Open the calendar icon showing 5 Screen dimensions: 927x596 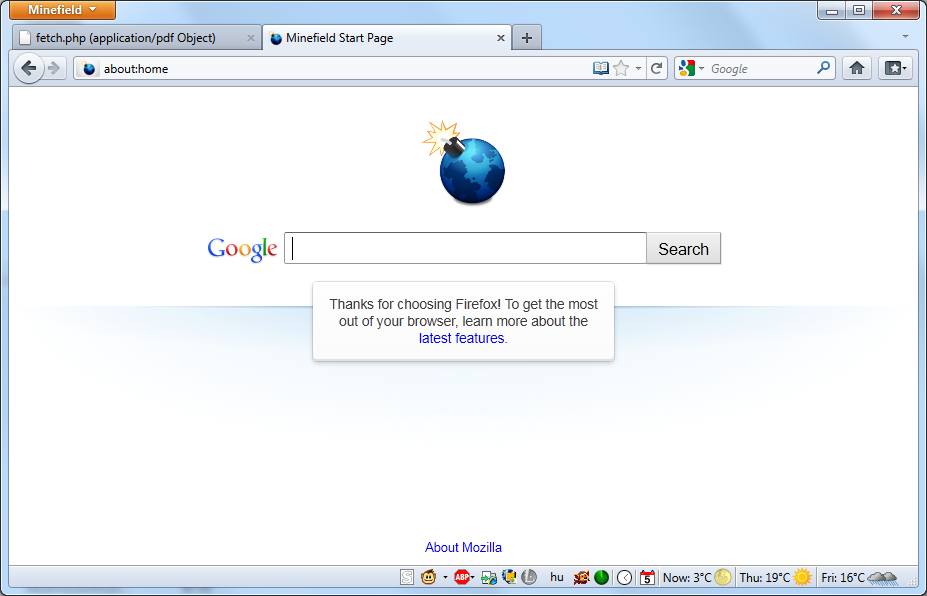[647, 578]
